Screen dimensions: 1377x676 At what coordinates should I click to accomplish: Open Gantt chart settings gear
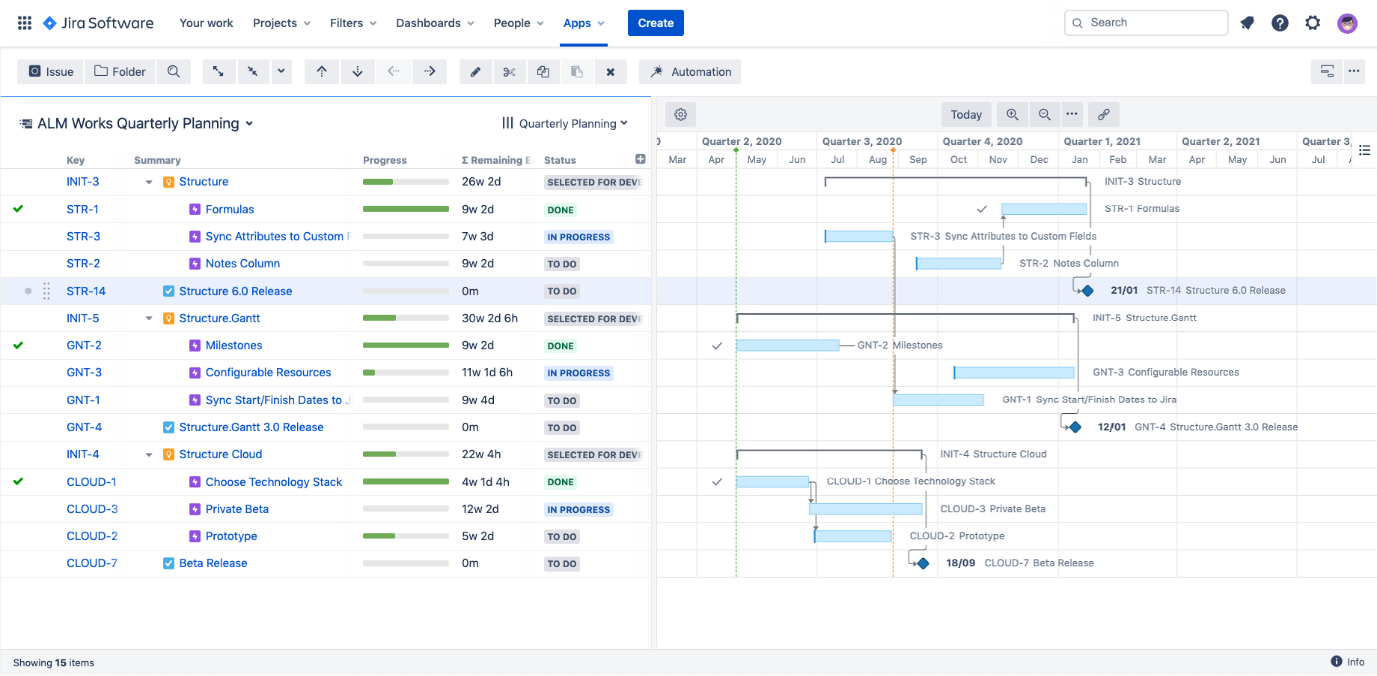[x=681, y=114]
